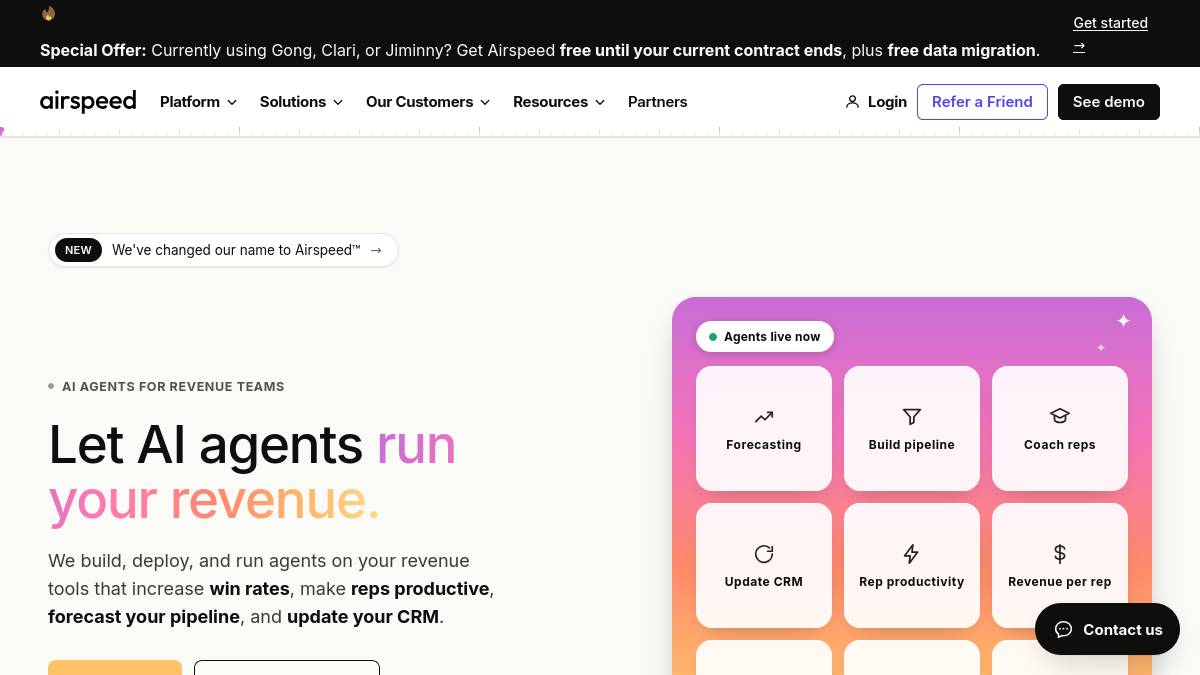The height and width of the screenshot is (675, 1200).
Task: Click the Update CRM refresh icon
Action: tap(764, 554)
